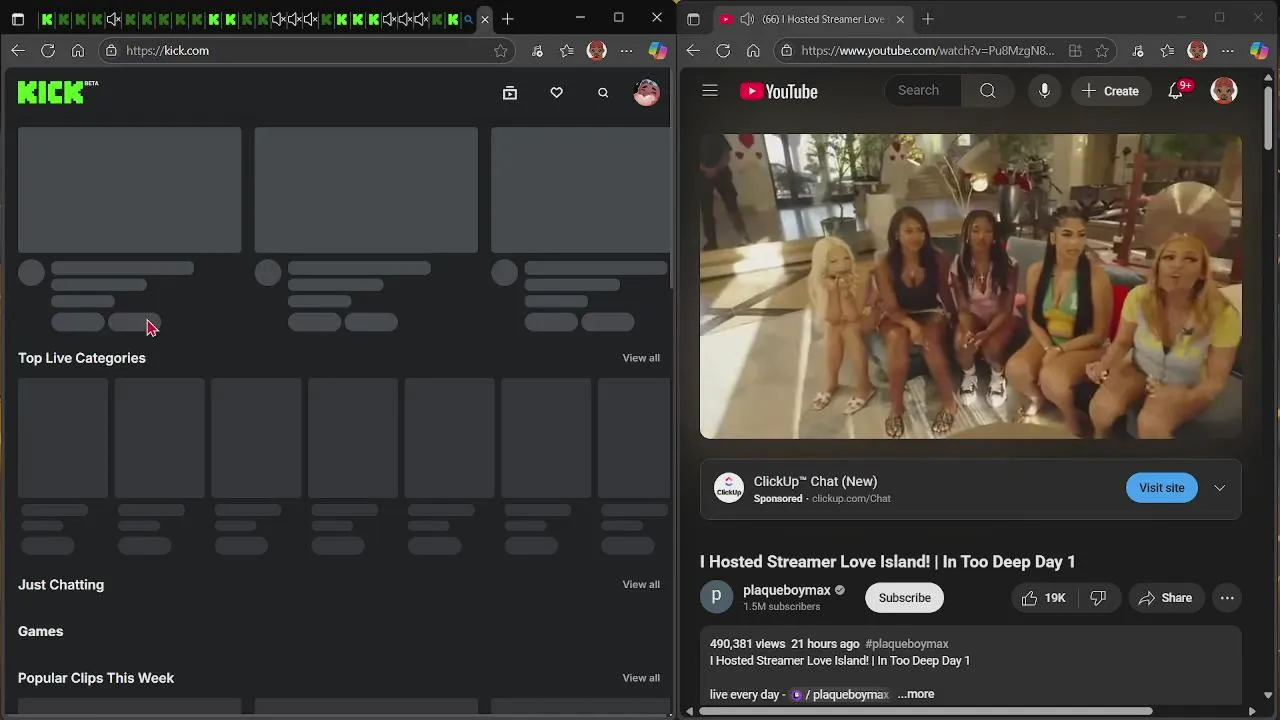Viewport: 1280px width, 720px height.
Task: Open browser profile avatar in YouTube window toolbar
Action: pyautogui.click(x=1197, y=50)
